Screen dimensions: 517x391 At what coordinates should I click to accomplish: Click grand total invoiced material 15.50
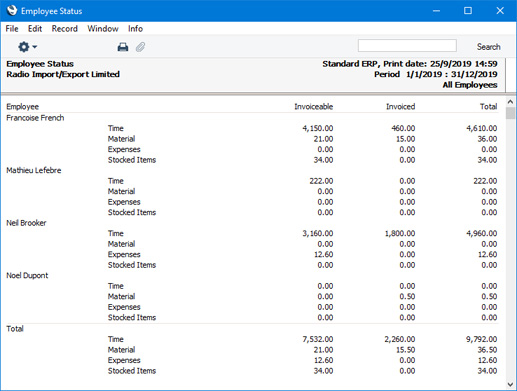[x=405, y=350]
